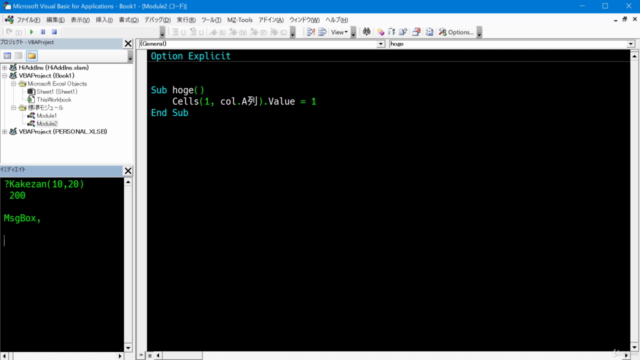Click the Module1 module icon
The width and height of the screenshot is (640, 360).
click(31, 116)
